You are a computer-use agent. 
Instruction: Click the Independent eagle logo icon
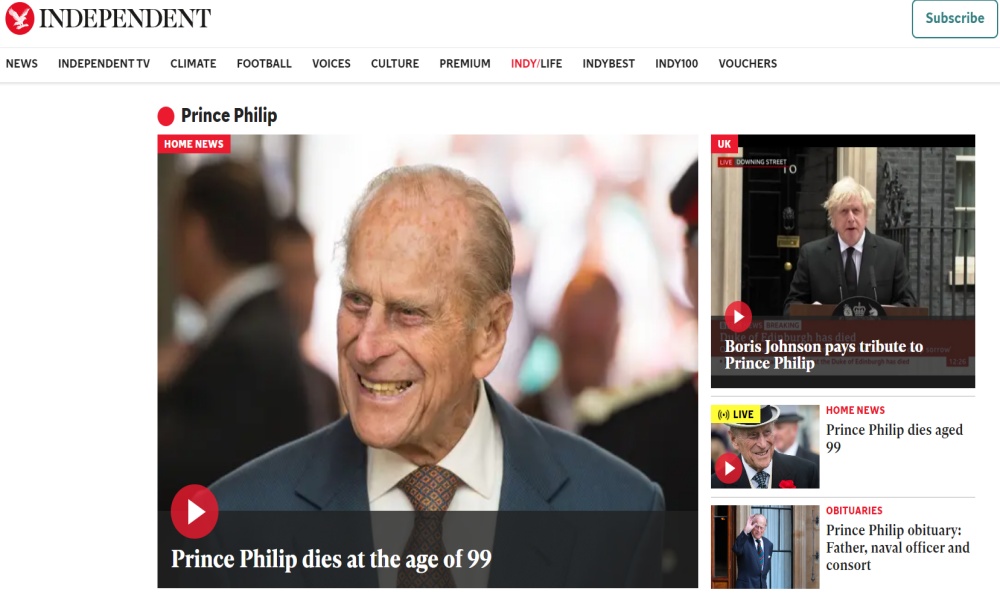click(x=19, y=18)
